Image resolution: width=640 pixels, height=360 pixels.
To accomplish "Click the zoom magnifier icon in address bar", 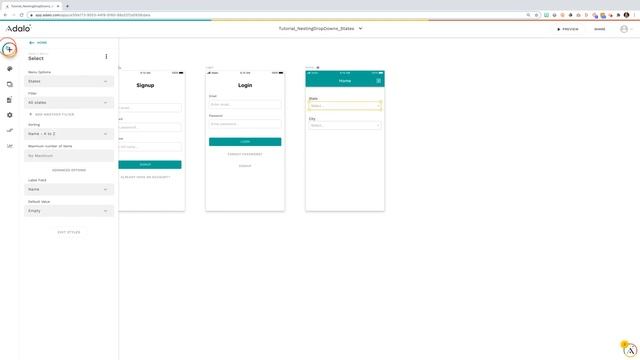I will click(x=528, y=15).
